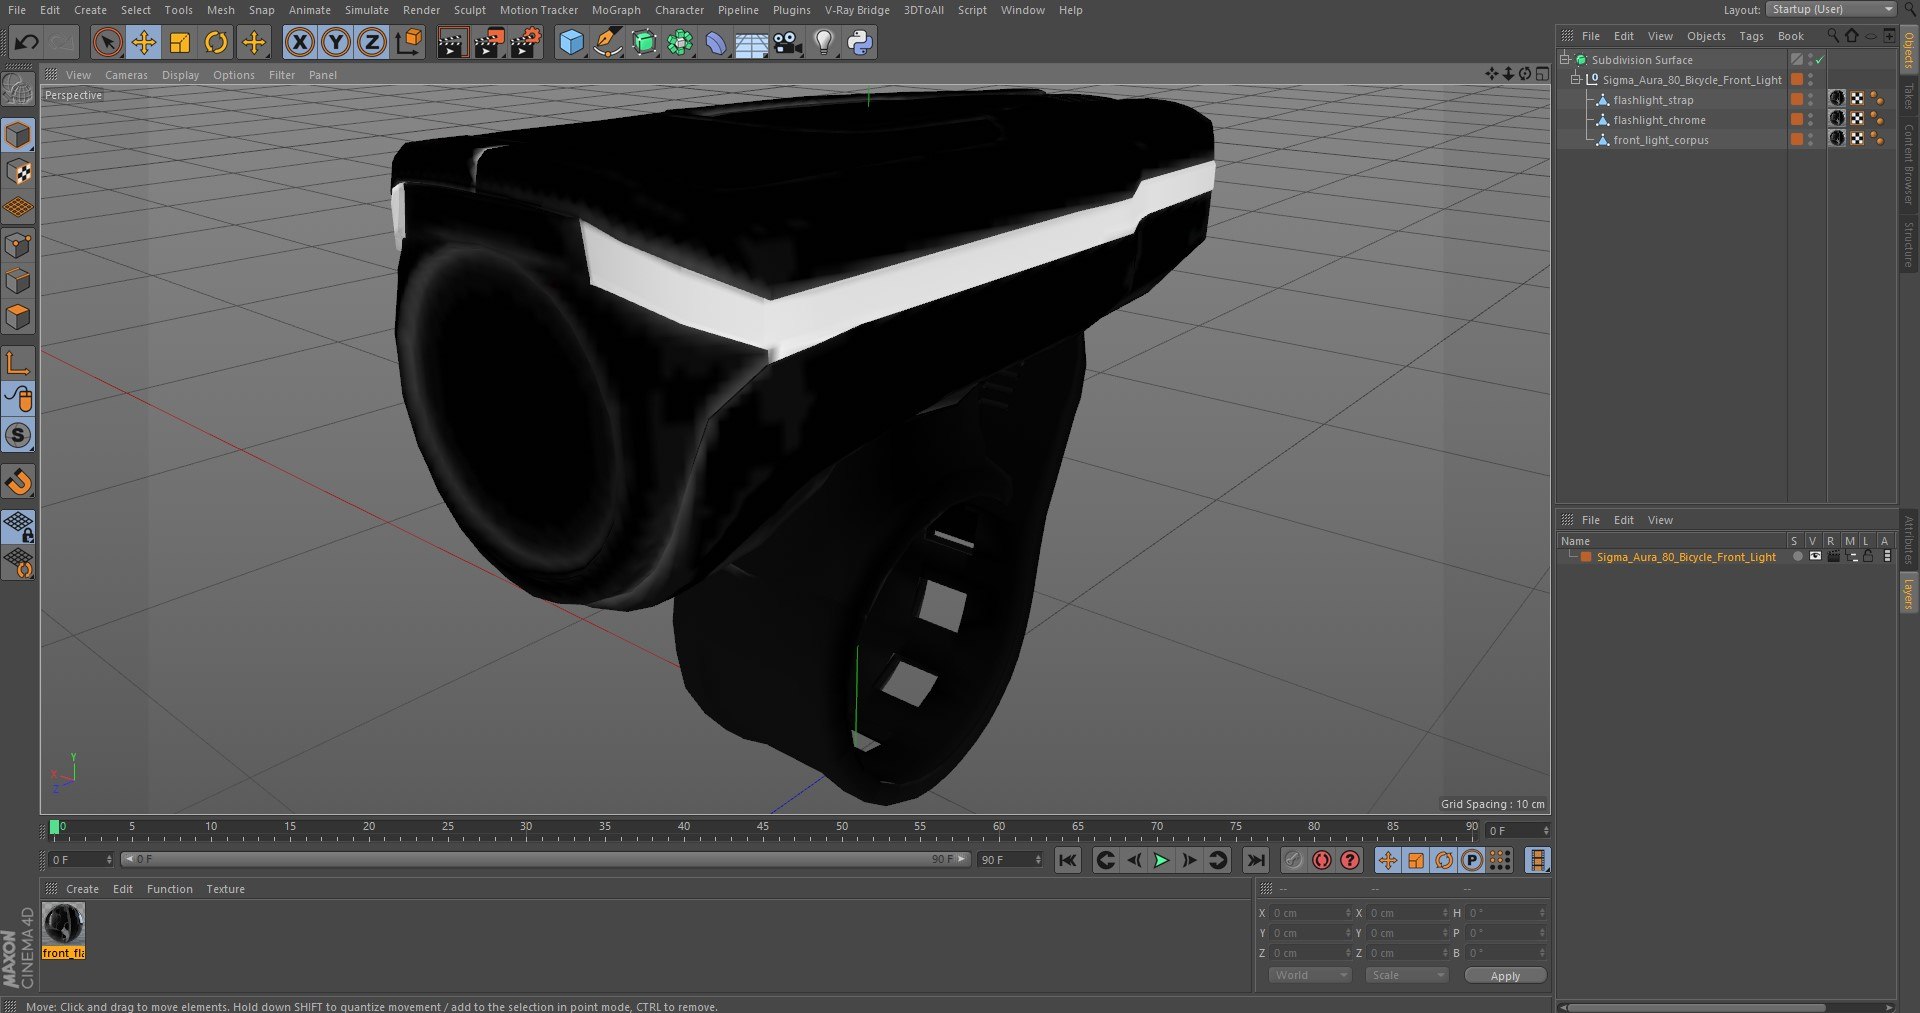The height and width of the screenshot is (1013, 1920).
Task: Toggle Autokeying button
Action: [x=1322, y=860]
